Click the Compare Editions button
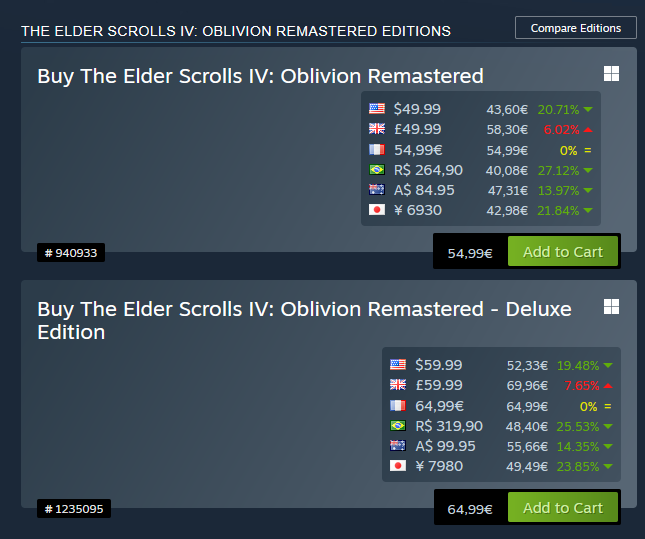645x539 pixels. coord(575,28)
